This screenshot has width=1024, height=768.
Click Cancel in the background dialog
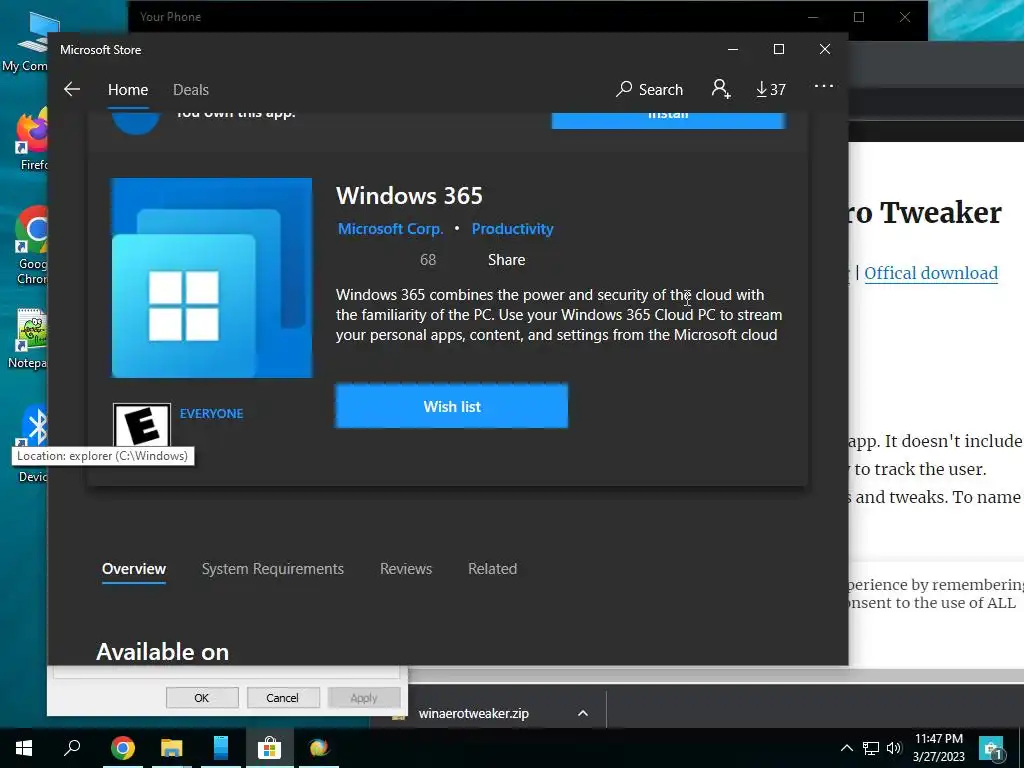[x=282, y=697]
